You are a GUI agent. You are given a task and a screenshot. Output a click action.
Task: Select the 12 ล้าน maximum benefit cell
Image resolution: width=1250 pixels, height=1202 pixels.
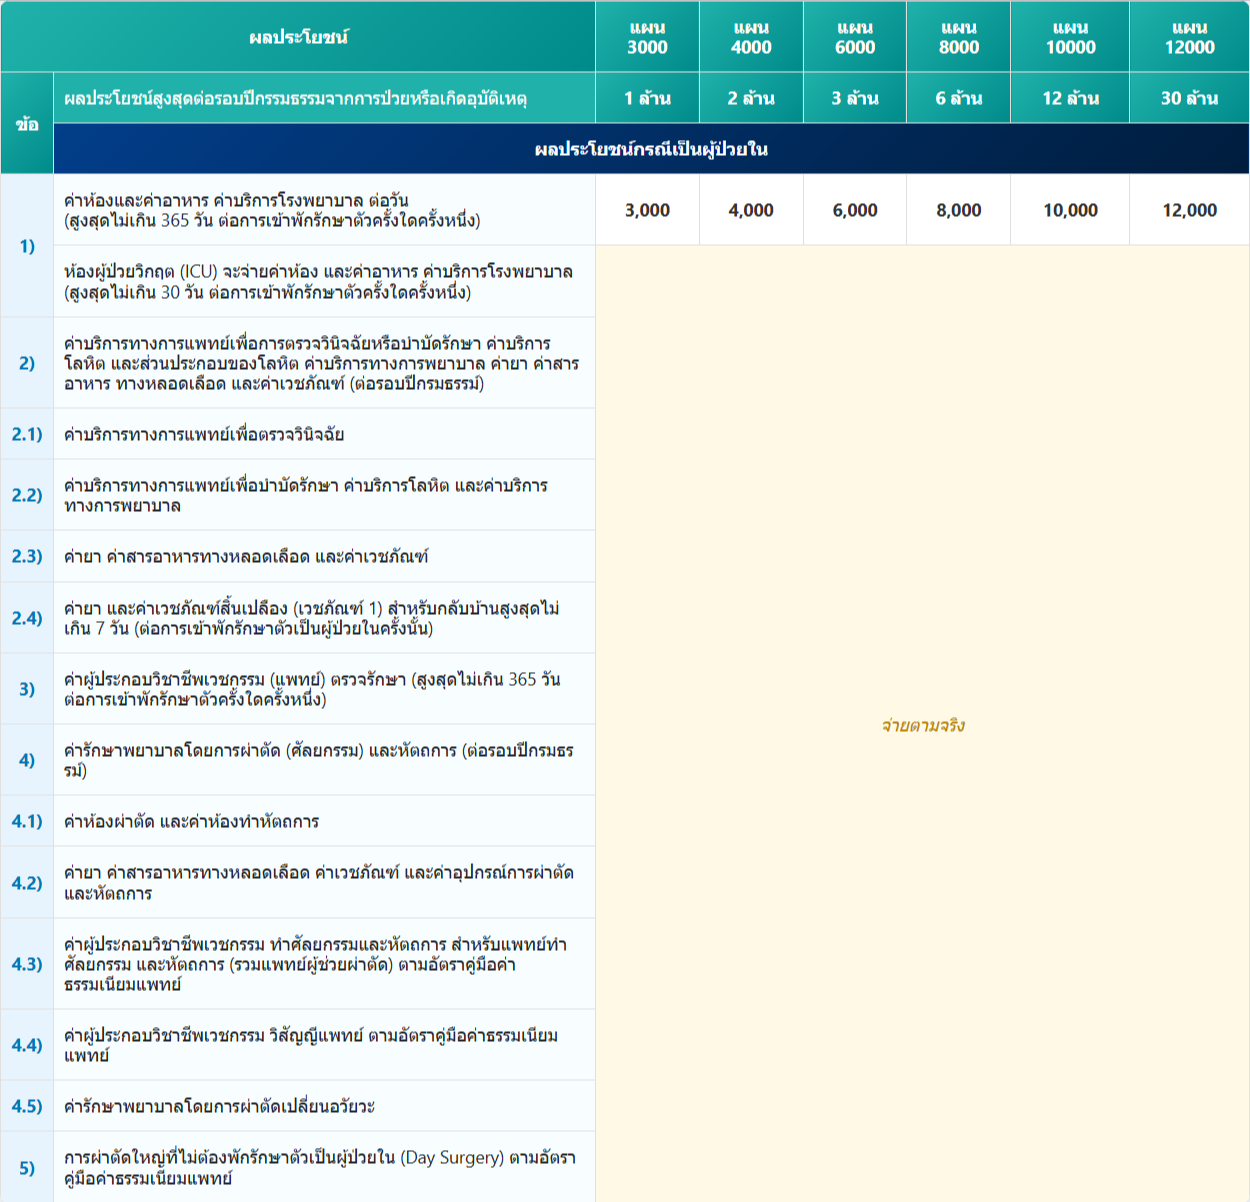click(x=1070, y=98)
